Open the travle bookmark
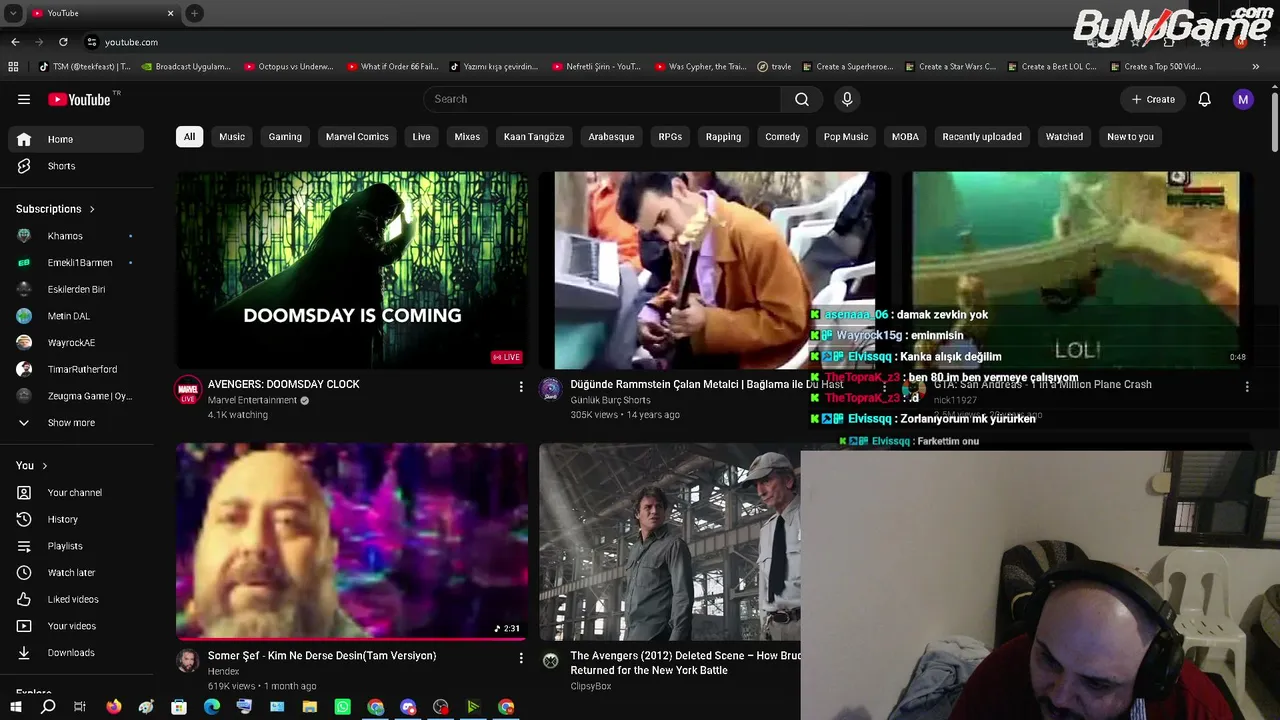Image resolution: width=1280 pixels, height=720 pixels. (x=774, y=67)
